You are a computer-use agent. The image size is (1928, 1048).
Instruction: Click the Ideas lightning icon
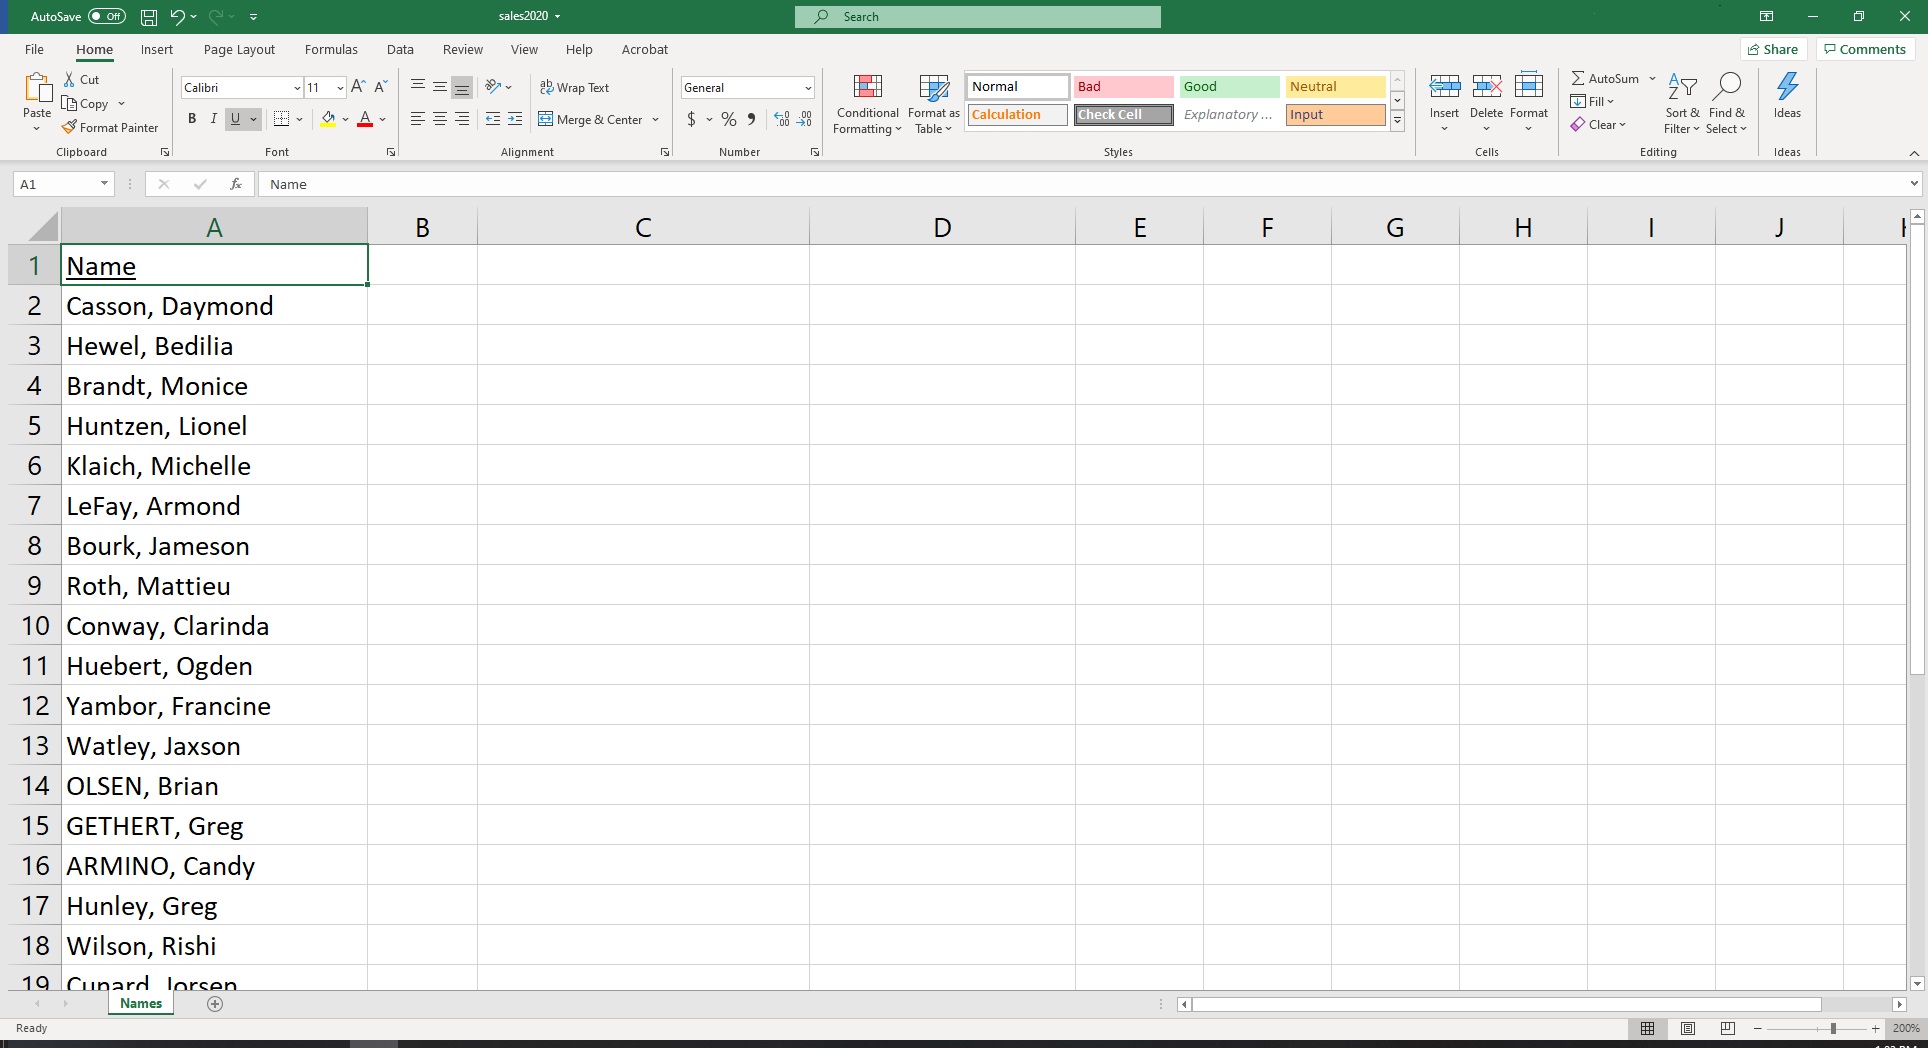1787,87
